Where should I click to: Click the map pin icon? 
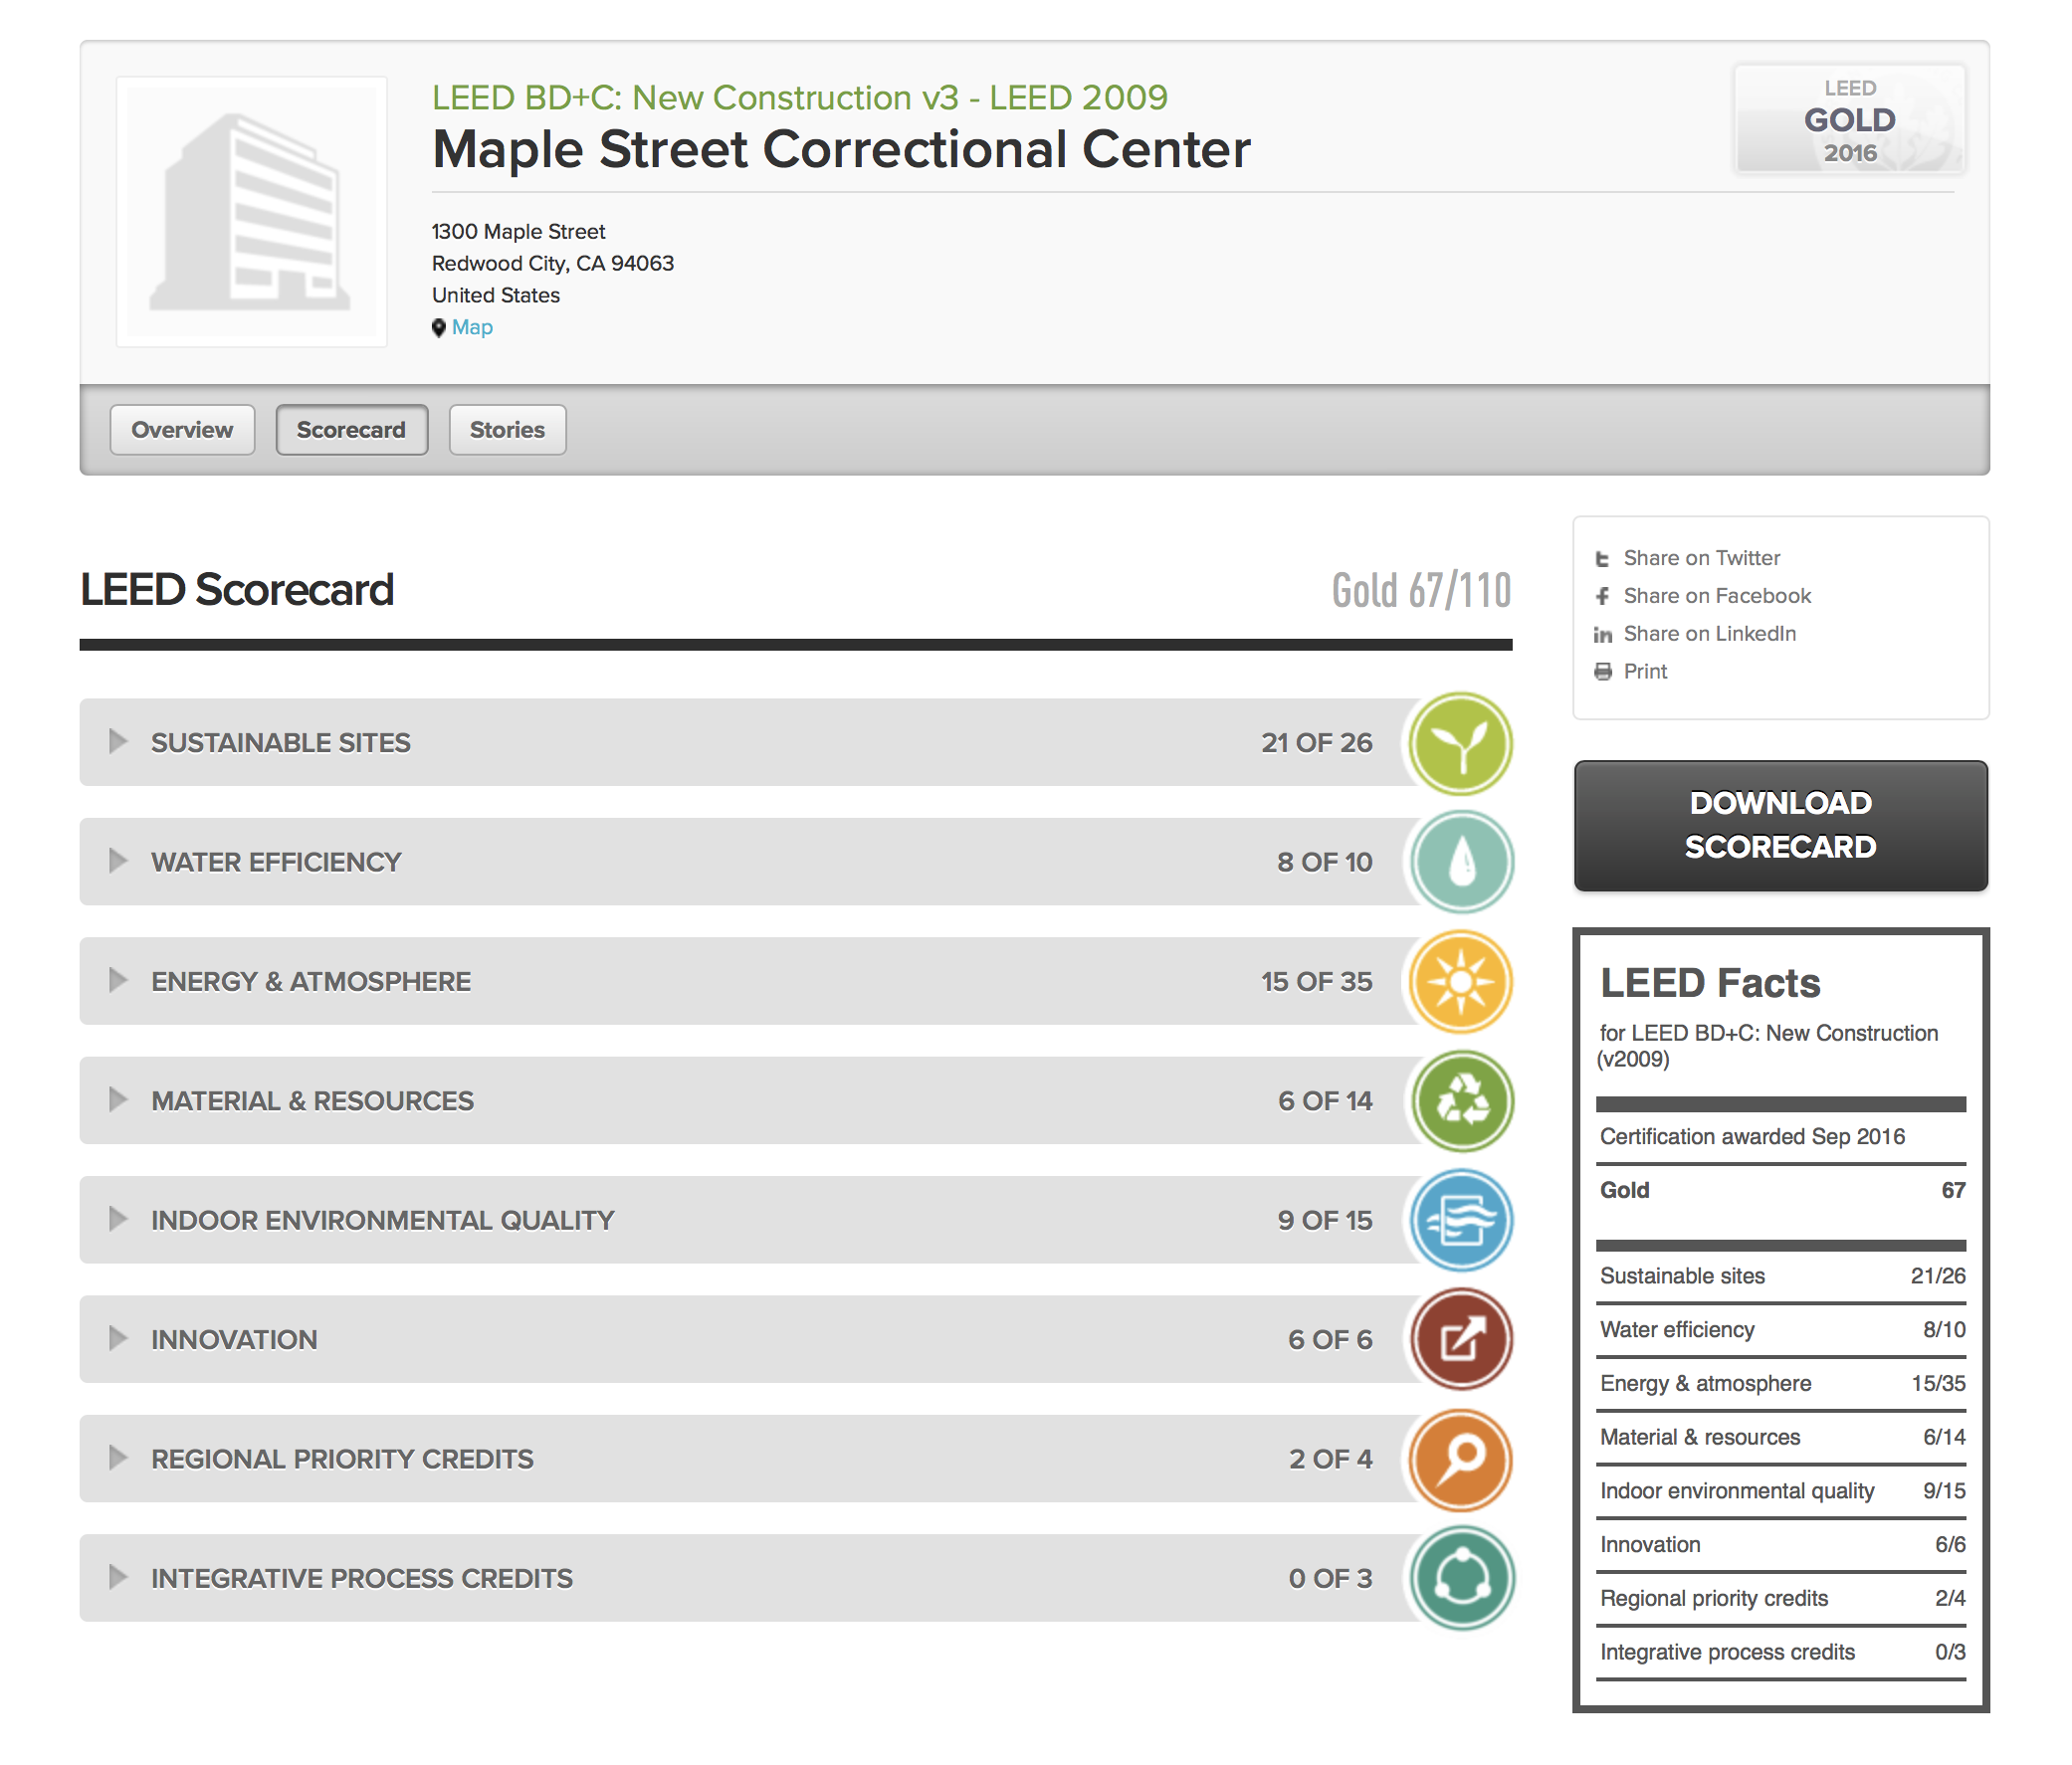438,328
